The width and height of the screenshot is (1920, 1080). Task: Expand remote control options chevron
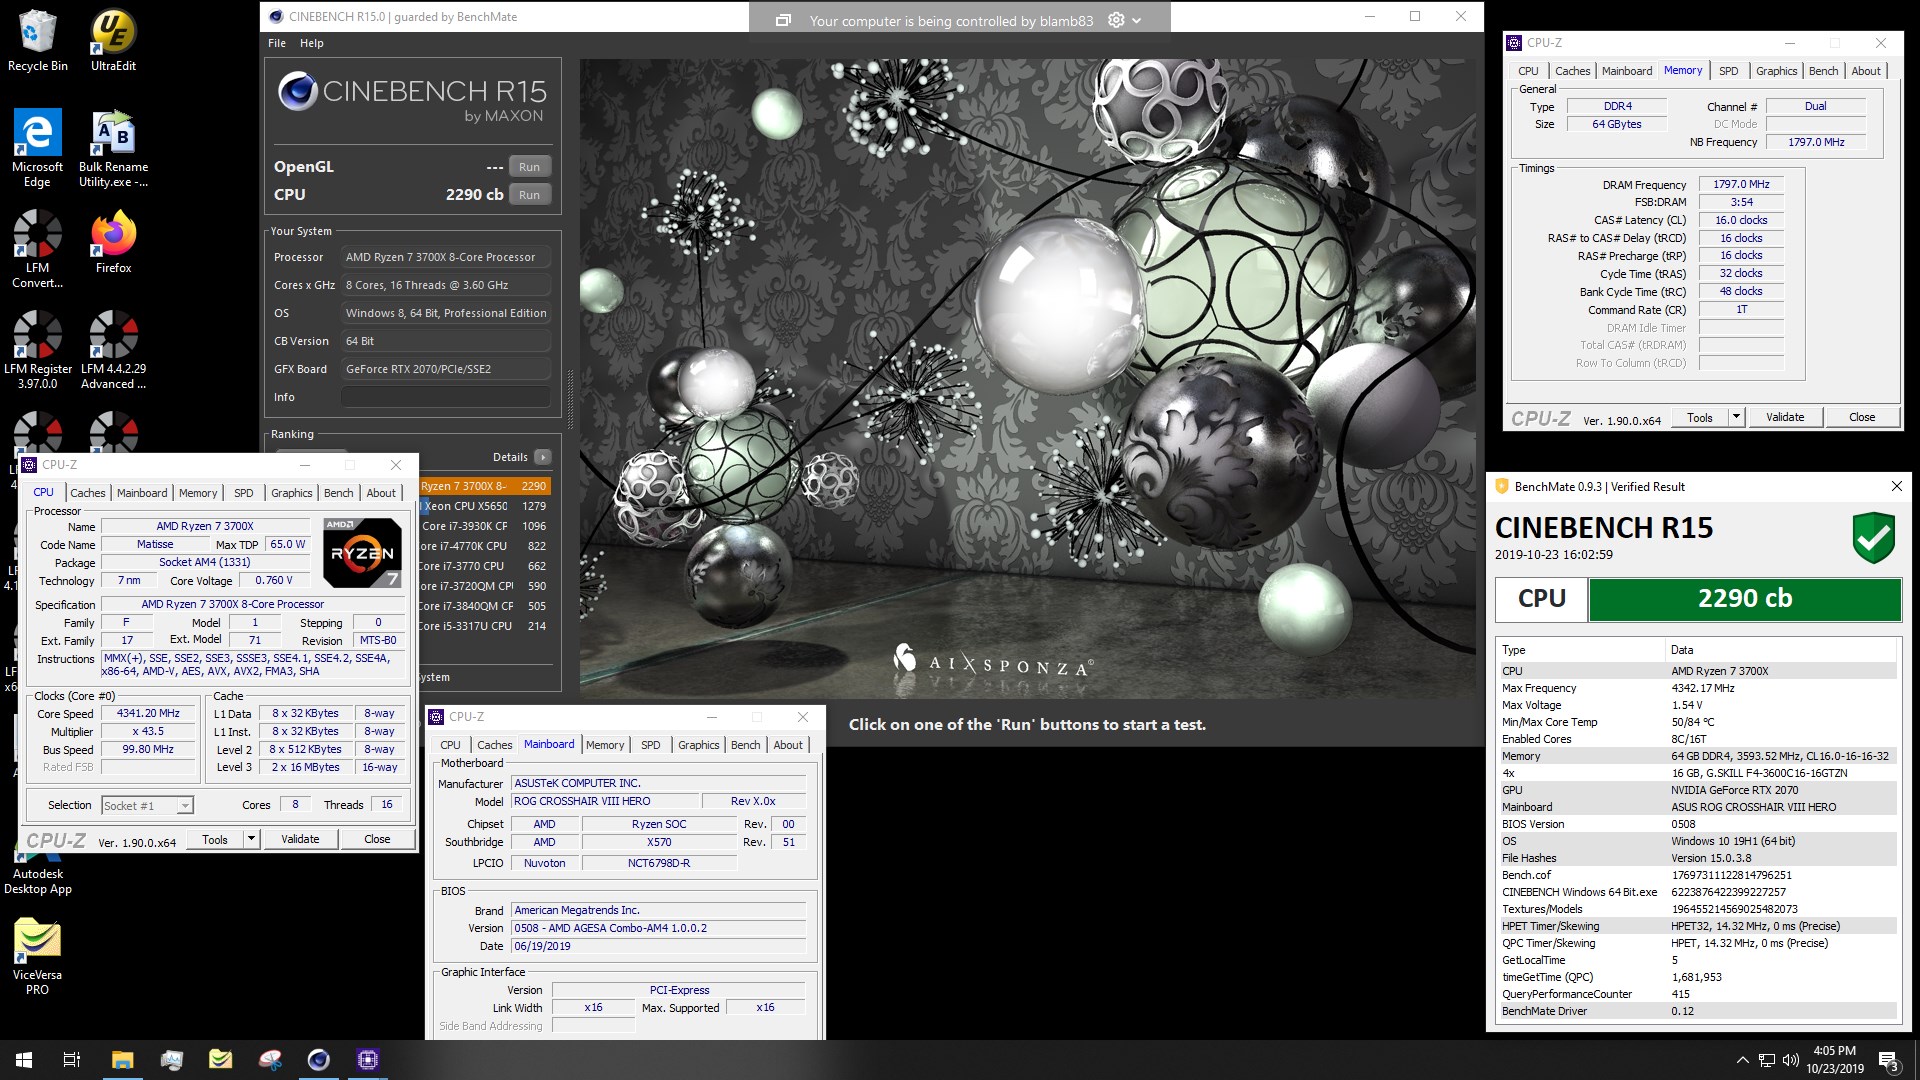(x=1137, y=20)
